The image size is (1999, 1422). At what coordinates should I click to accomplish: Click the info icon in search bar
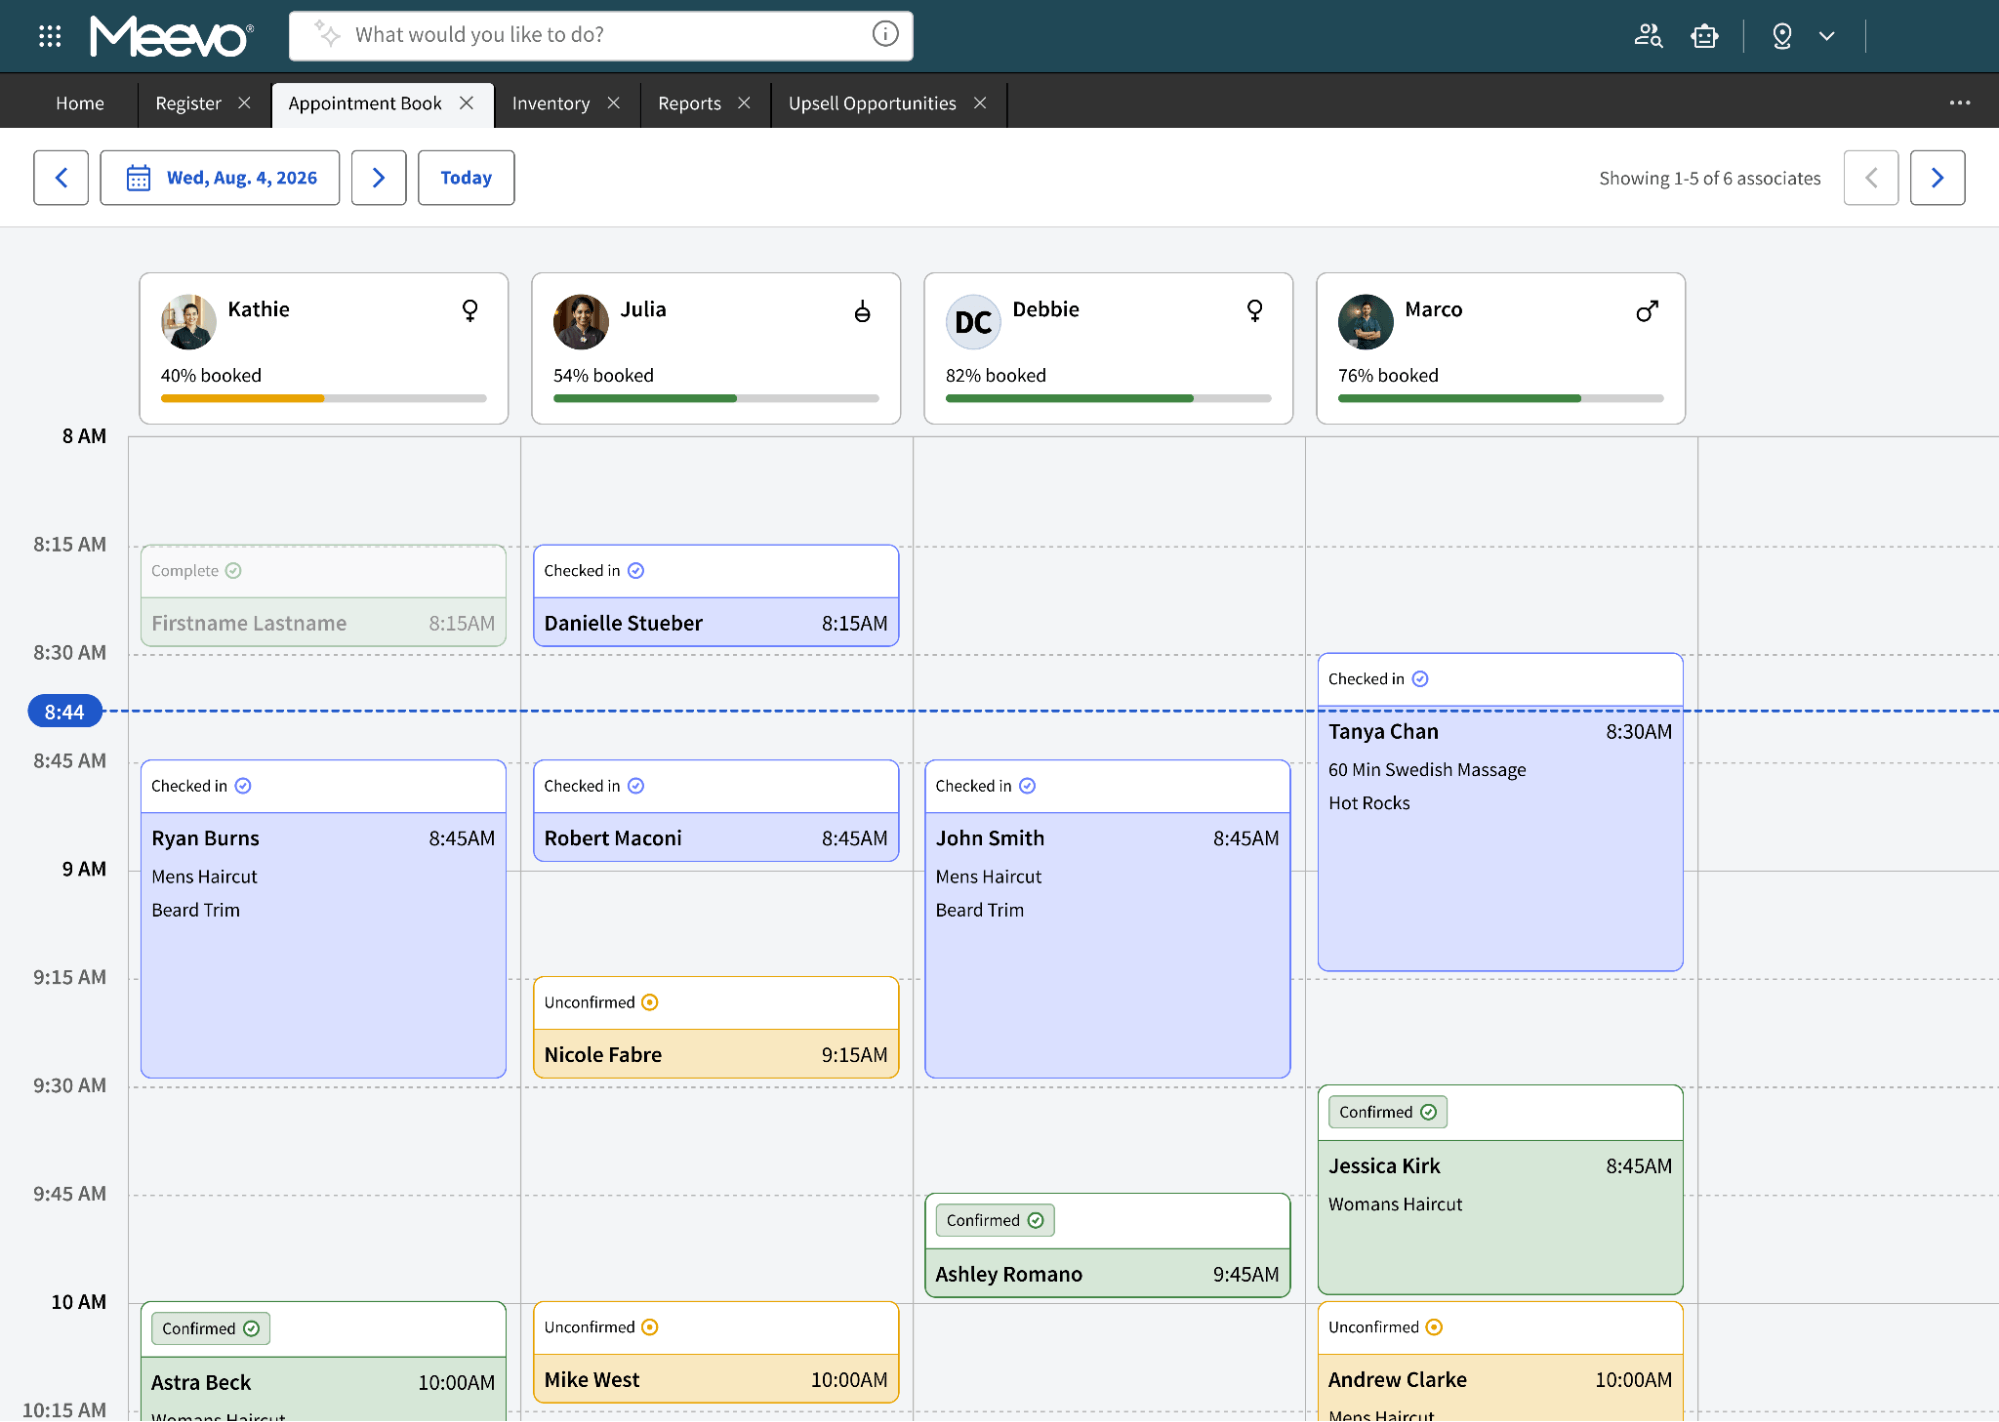[x=885, y=34]
